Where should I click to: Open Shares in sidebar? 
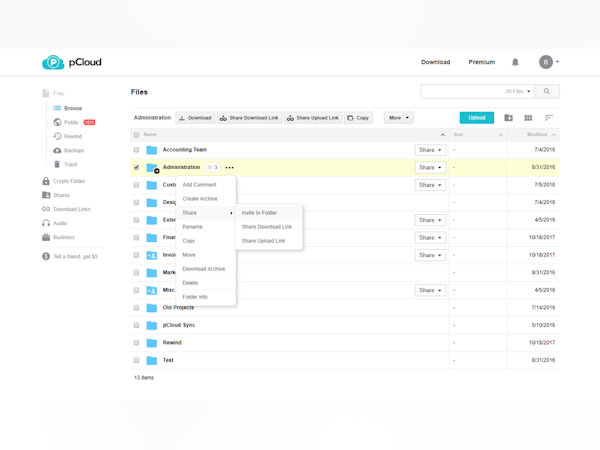click(56, 195)
